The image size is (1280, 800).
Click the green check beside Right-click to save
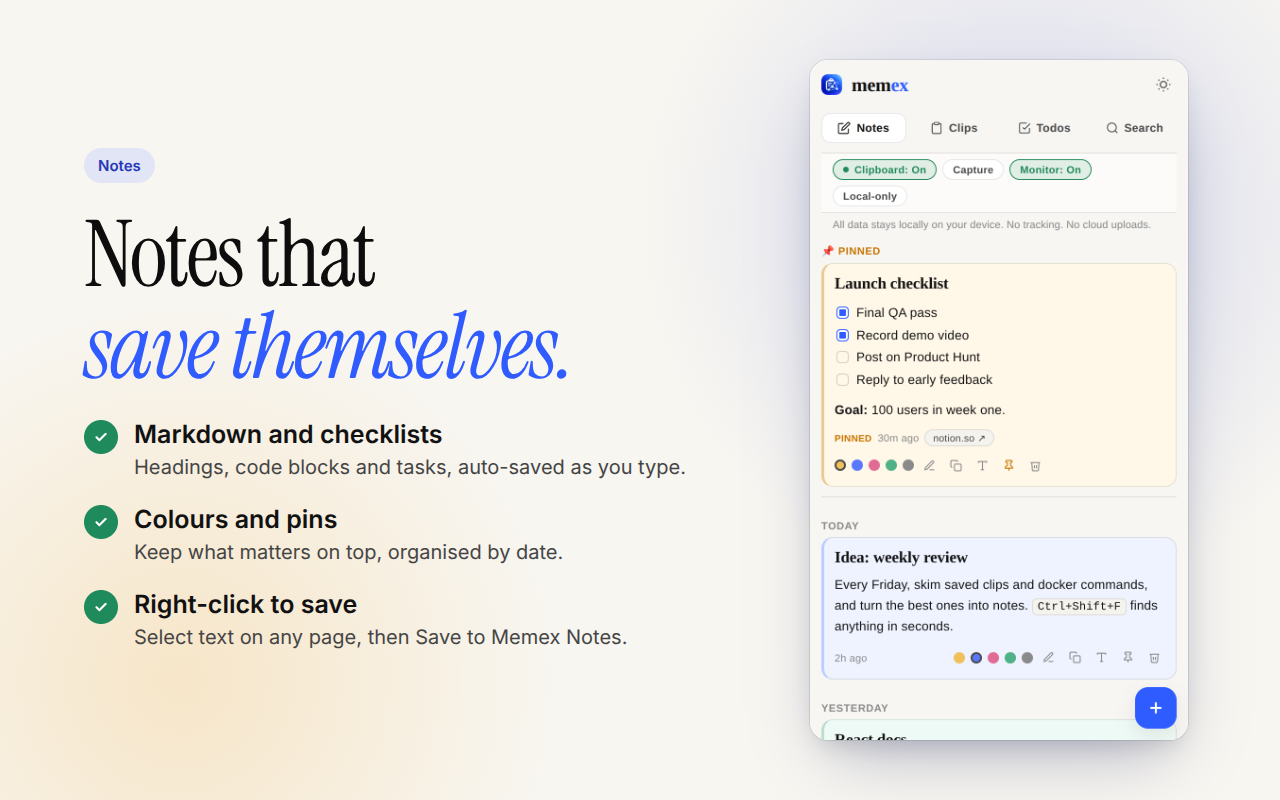[101, 607]
